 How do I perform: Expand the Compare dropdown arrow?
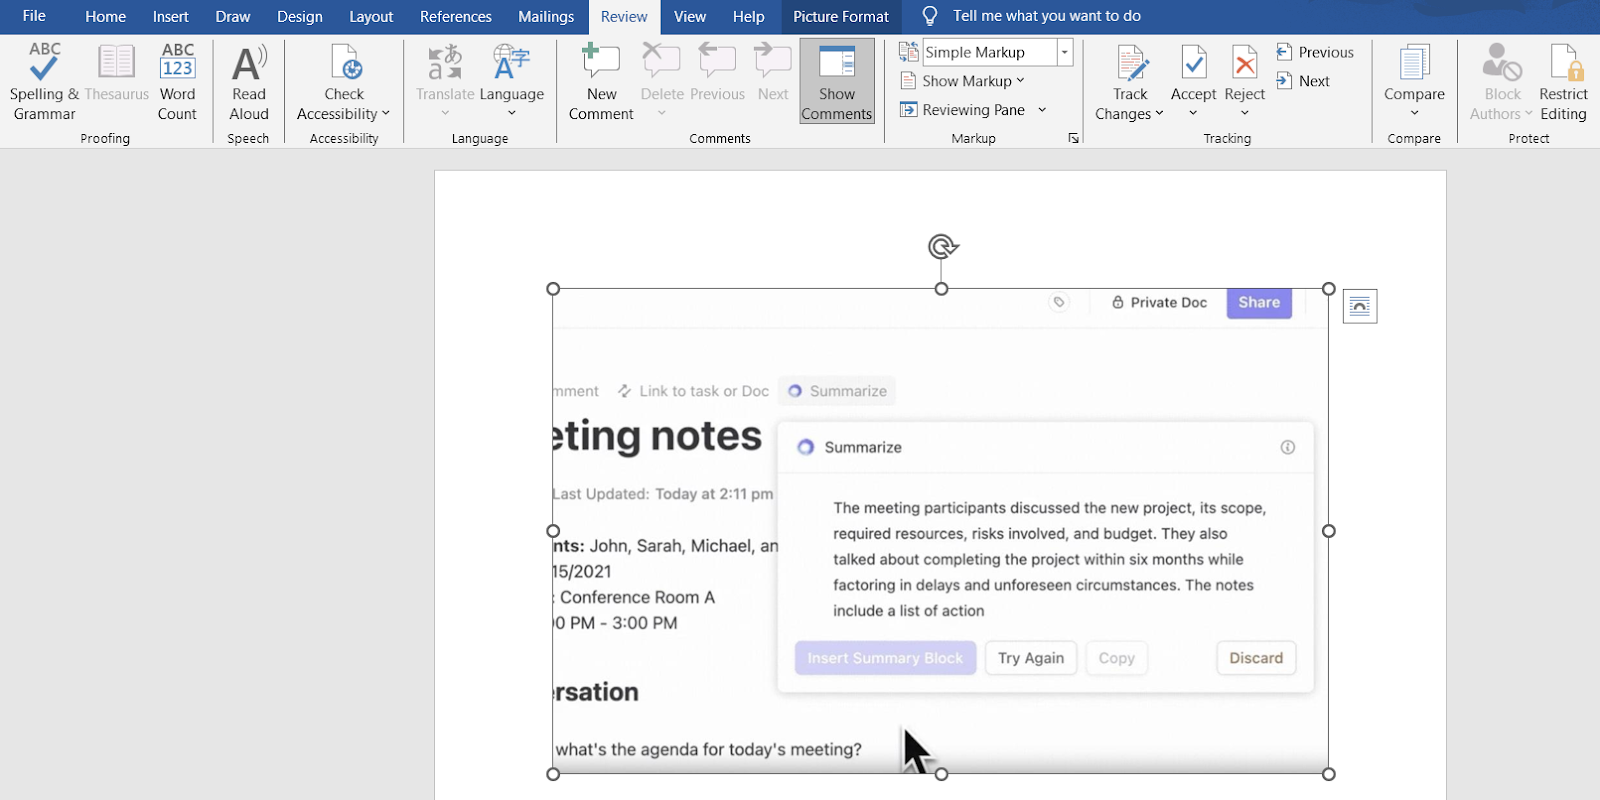coord(1414,114)
